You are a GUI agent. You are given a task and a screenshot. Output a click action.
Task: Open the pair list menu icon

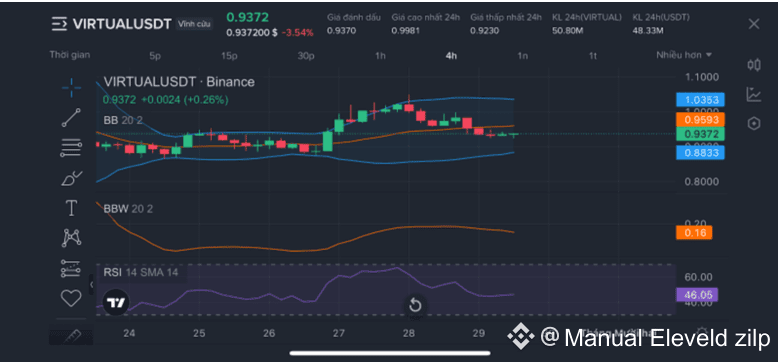coord(60,23)
